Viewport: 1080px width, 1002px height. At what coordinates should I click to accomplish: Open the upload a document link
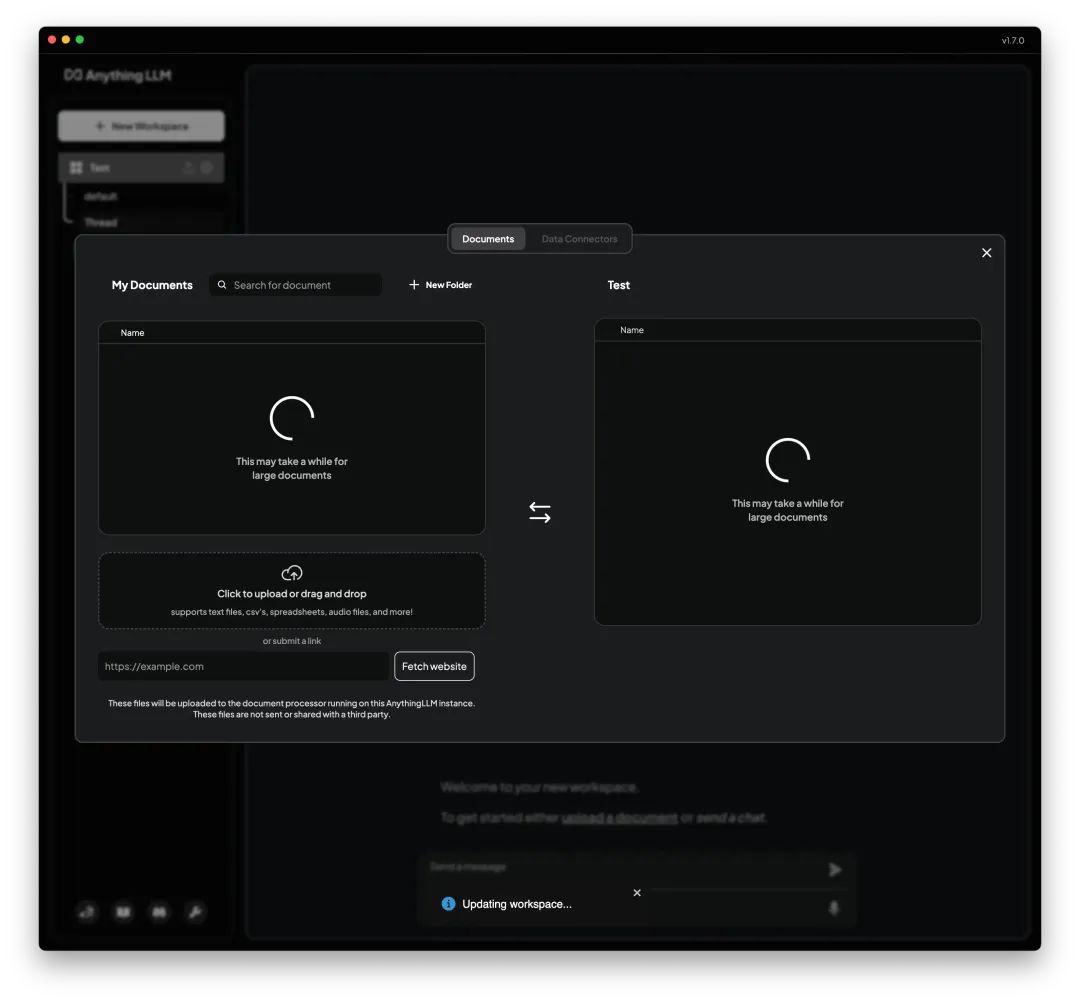pyautogui.click(x=619, y=817)
